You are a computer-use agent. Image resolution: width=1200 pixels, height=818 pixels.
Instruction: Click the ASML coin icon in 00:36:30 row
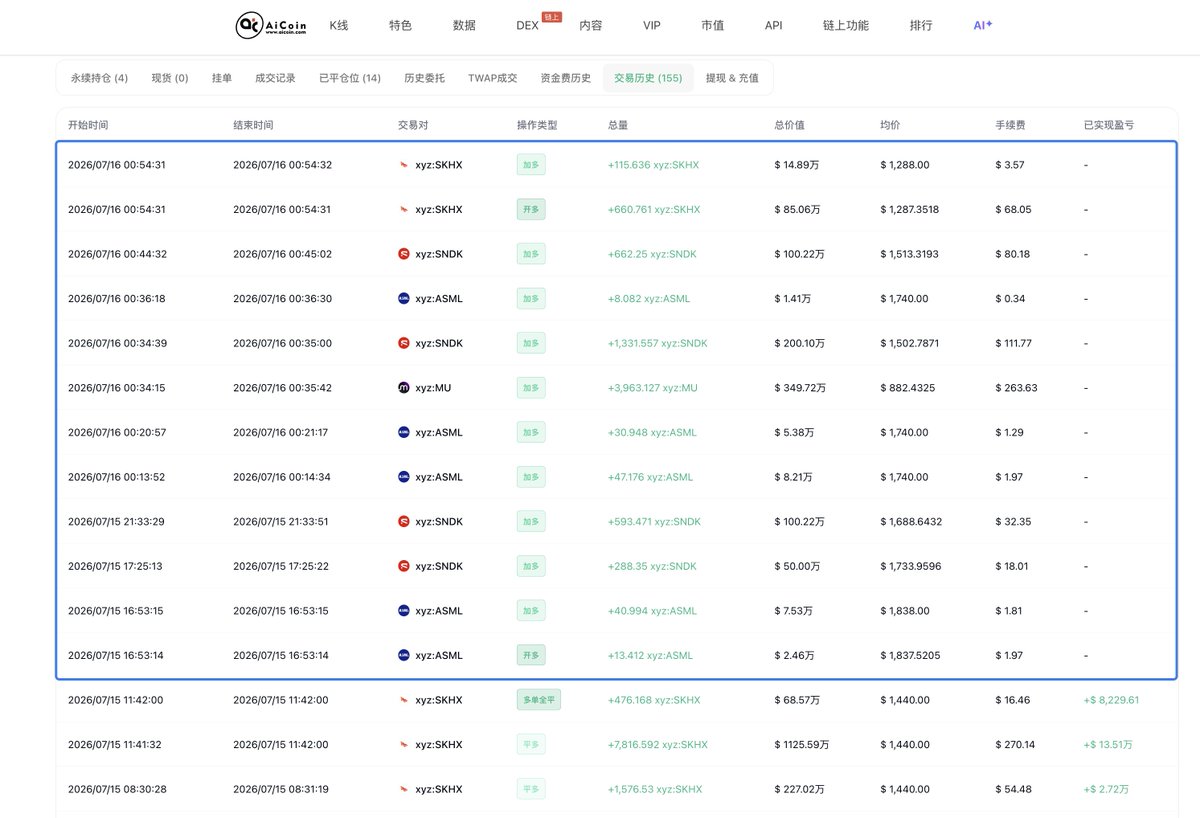[x=404, y=298]
